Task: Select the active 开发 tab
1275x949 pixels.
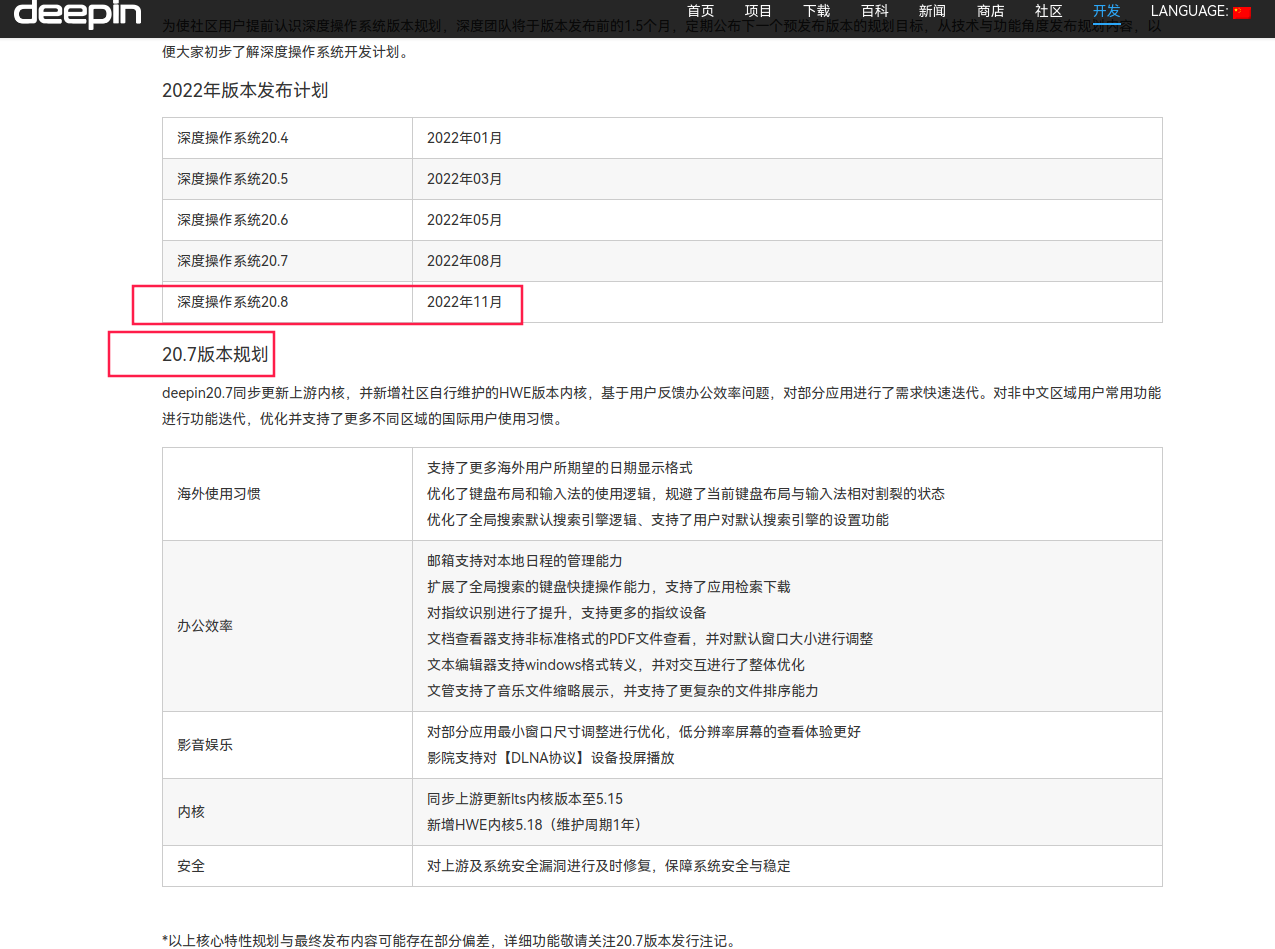Action: point(1106,11)
